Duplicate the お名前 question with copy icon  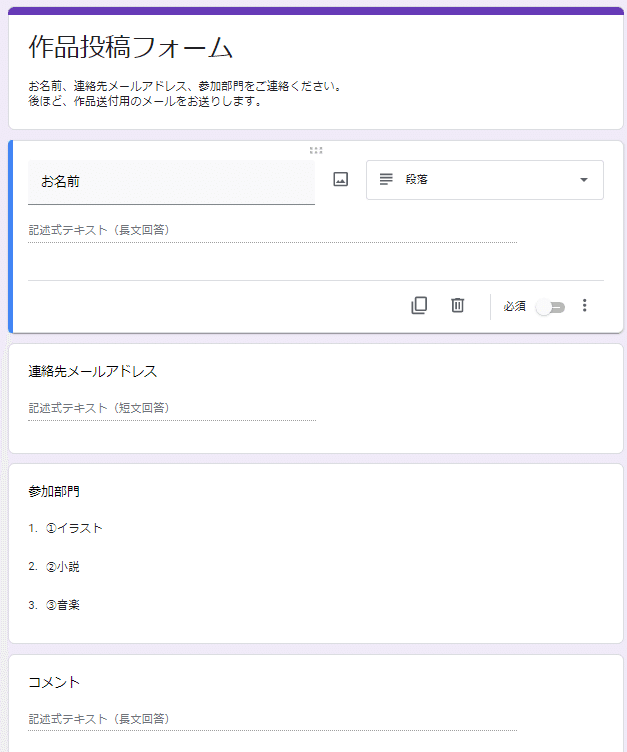[419, 306]
